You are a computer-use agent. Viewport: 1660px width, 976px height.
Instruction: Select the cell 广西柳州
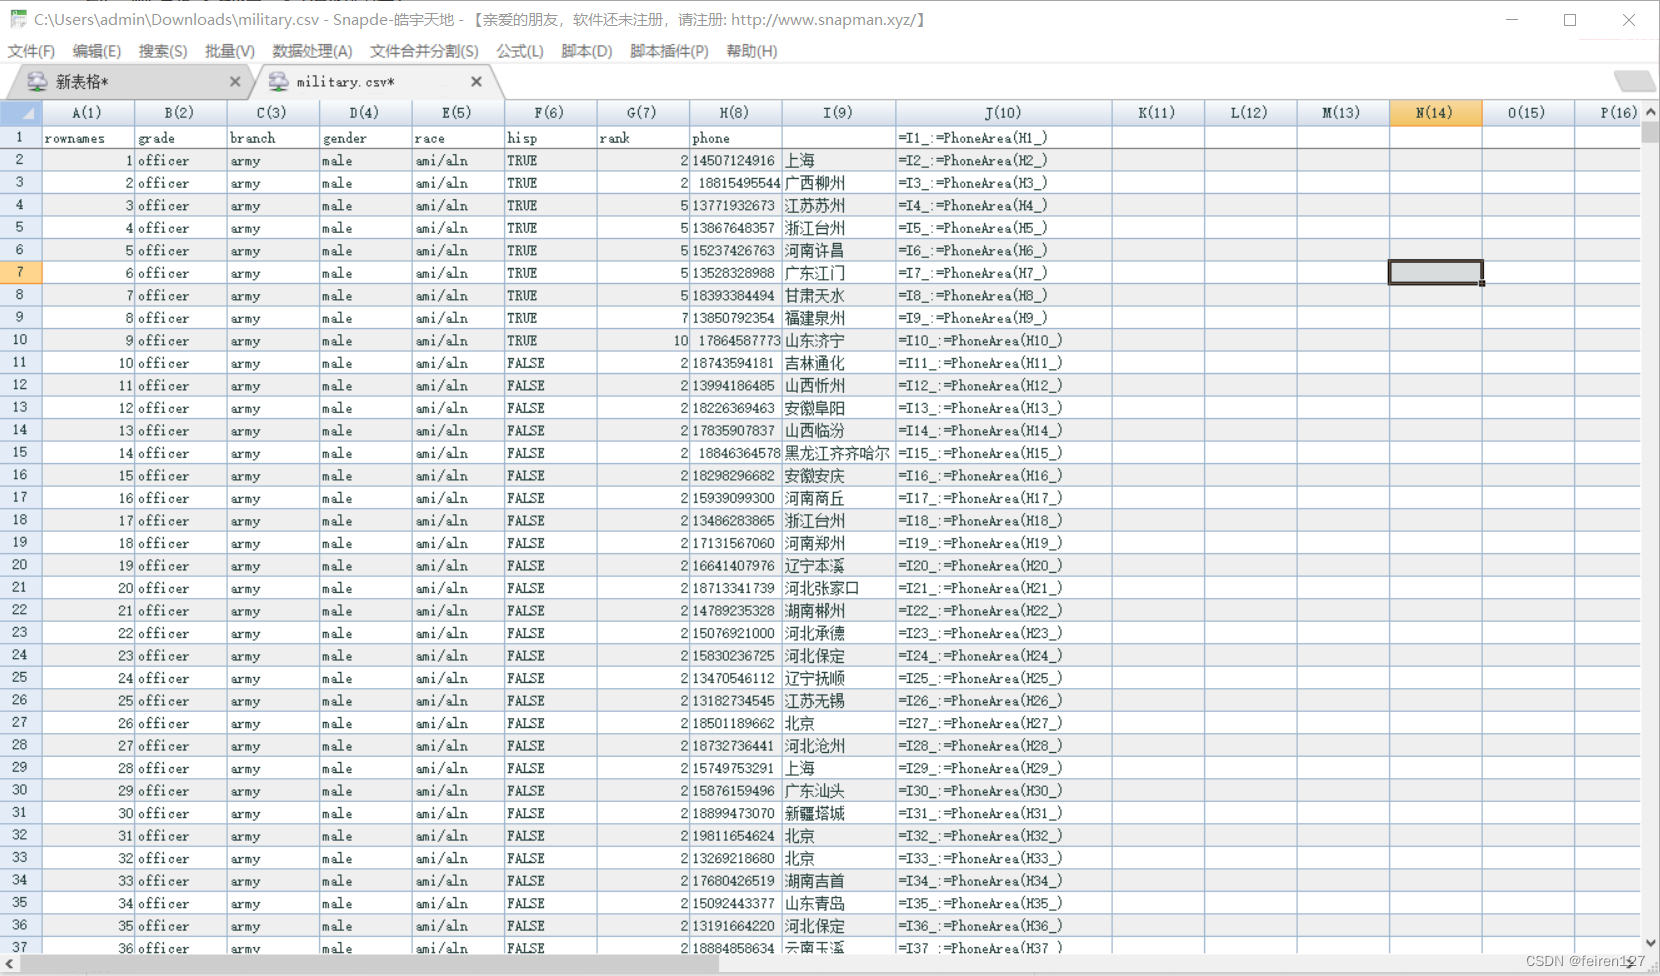838,183
